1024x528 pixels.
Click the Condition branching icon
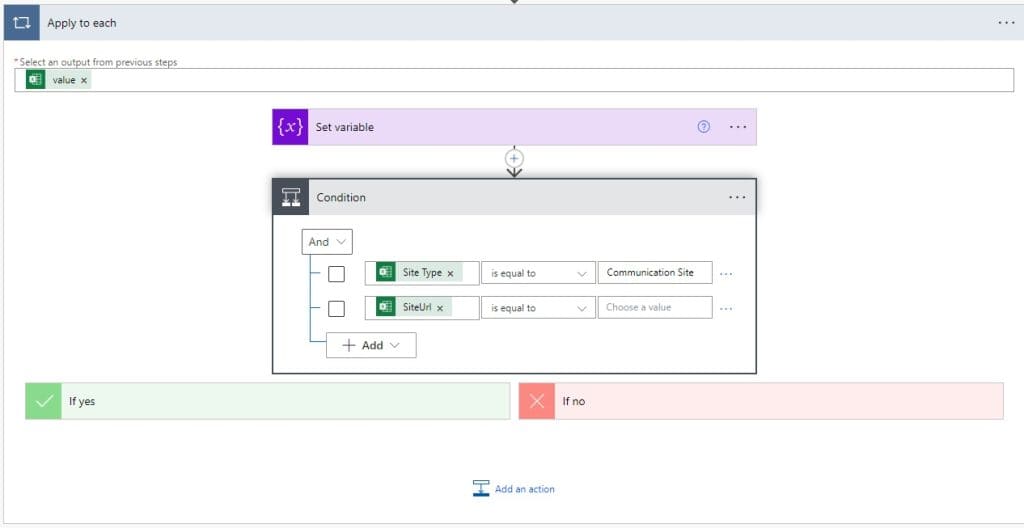(x=291, y=197)
